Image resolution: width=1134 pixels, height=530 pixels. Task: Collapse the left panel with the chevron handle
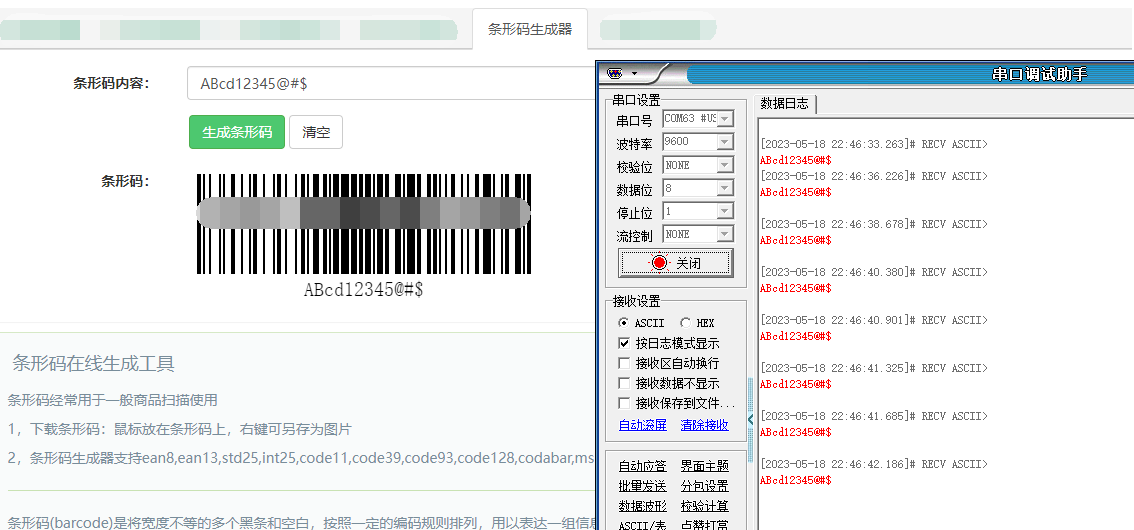751,419
